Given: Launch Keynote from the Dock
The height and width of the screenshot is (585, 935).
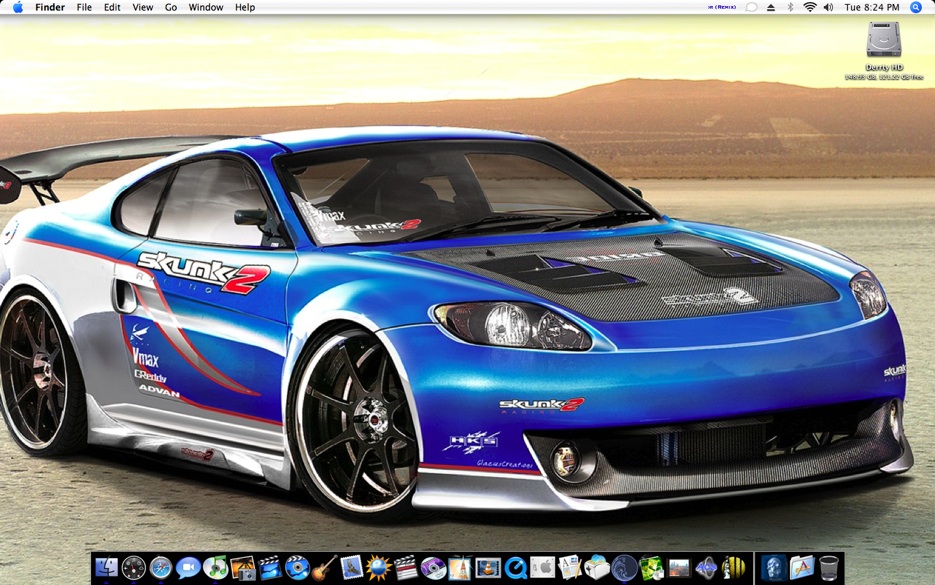Looking at the screenshot, I should [460, 568].
